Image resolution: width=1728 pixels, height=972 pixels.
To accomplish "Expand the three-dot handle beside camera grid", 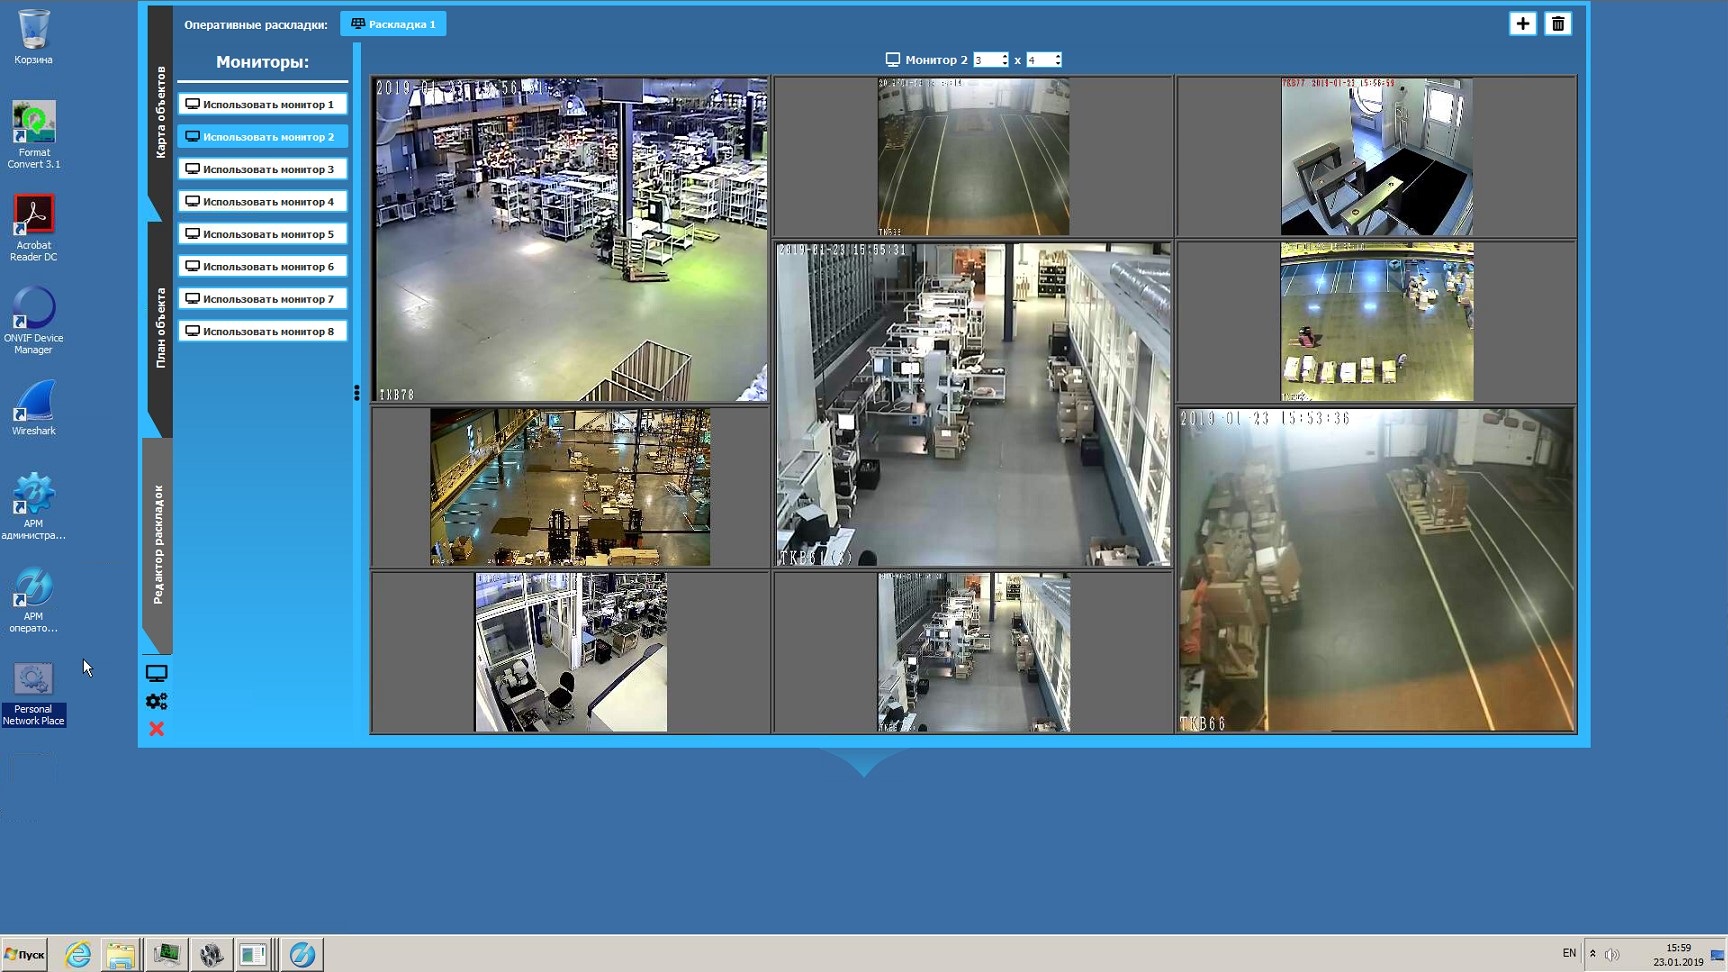I will [x=357, y=392].
